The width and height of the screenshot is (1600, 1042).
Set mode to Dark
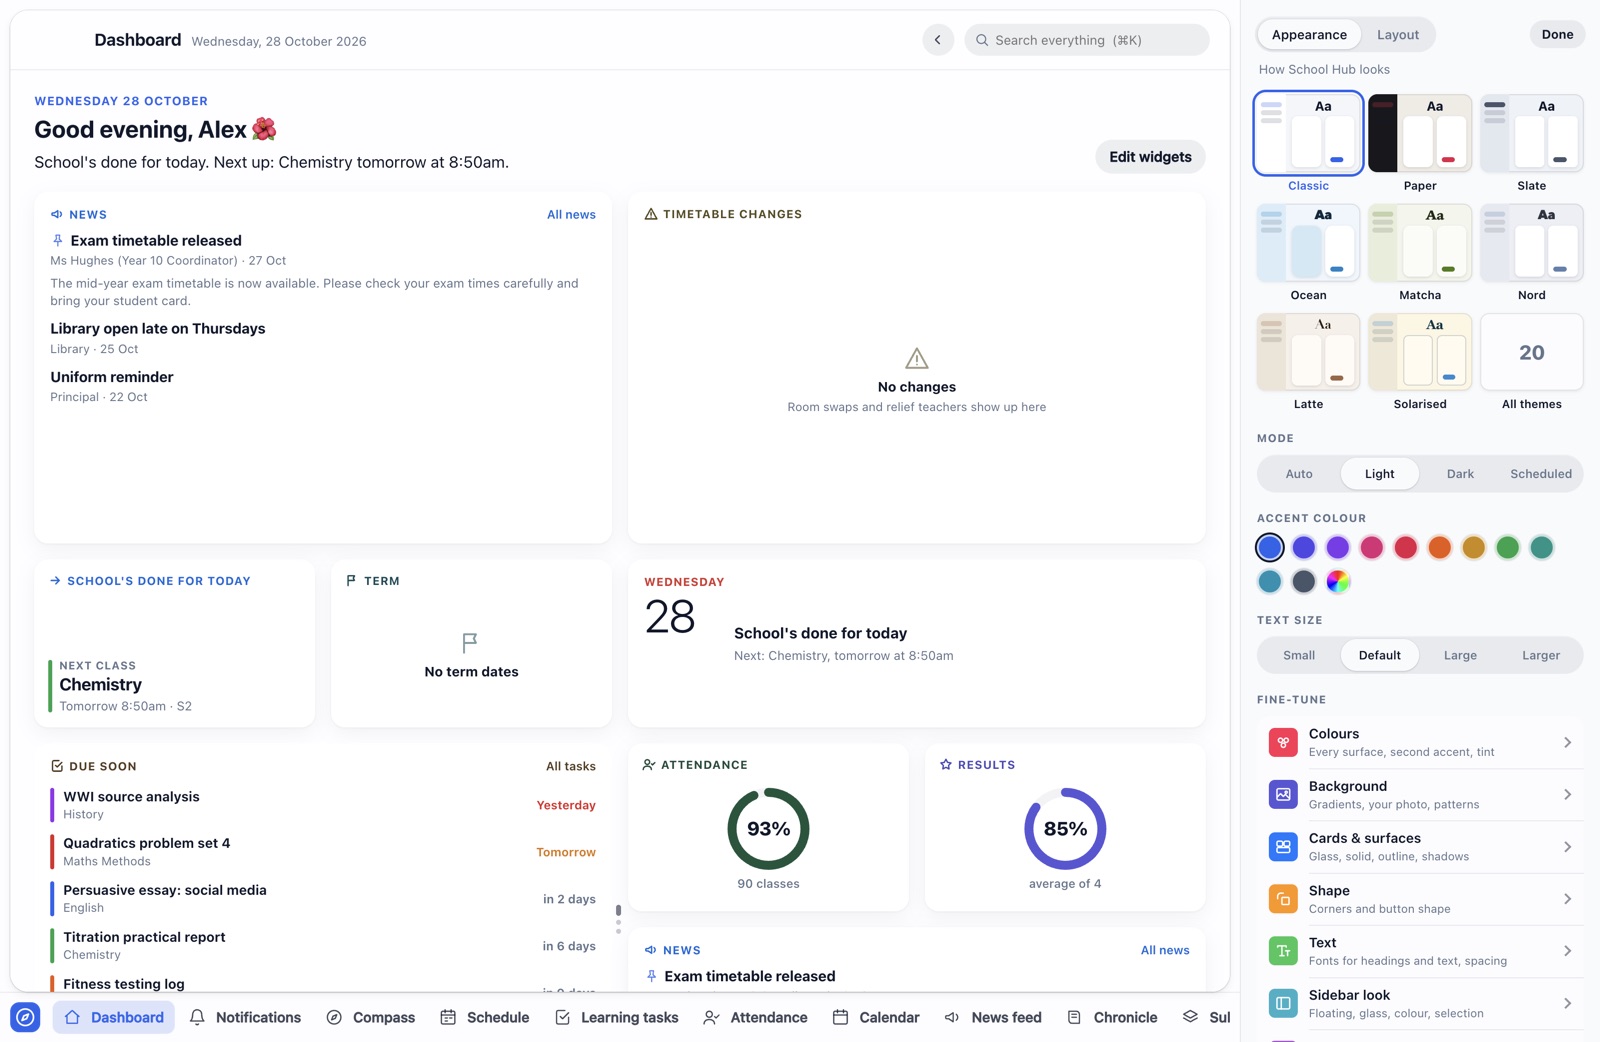(1460, 474)
